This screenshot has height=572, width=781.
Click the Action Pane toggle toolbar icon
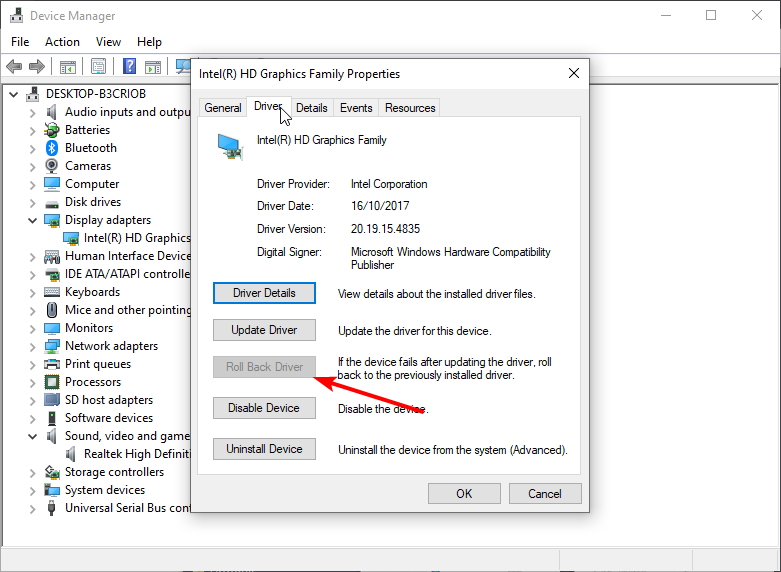click(x=153, y=66)
